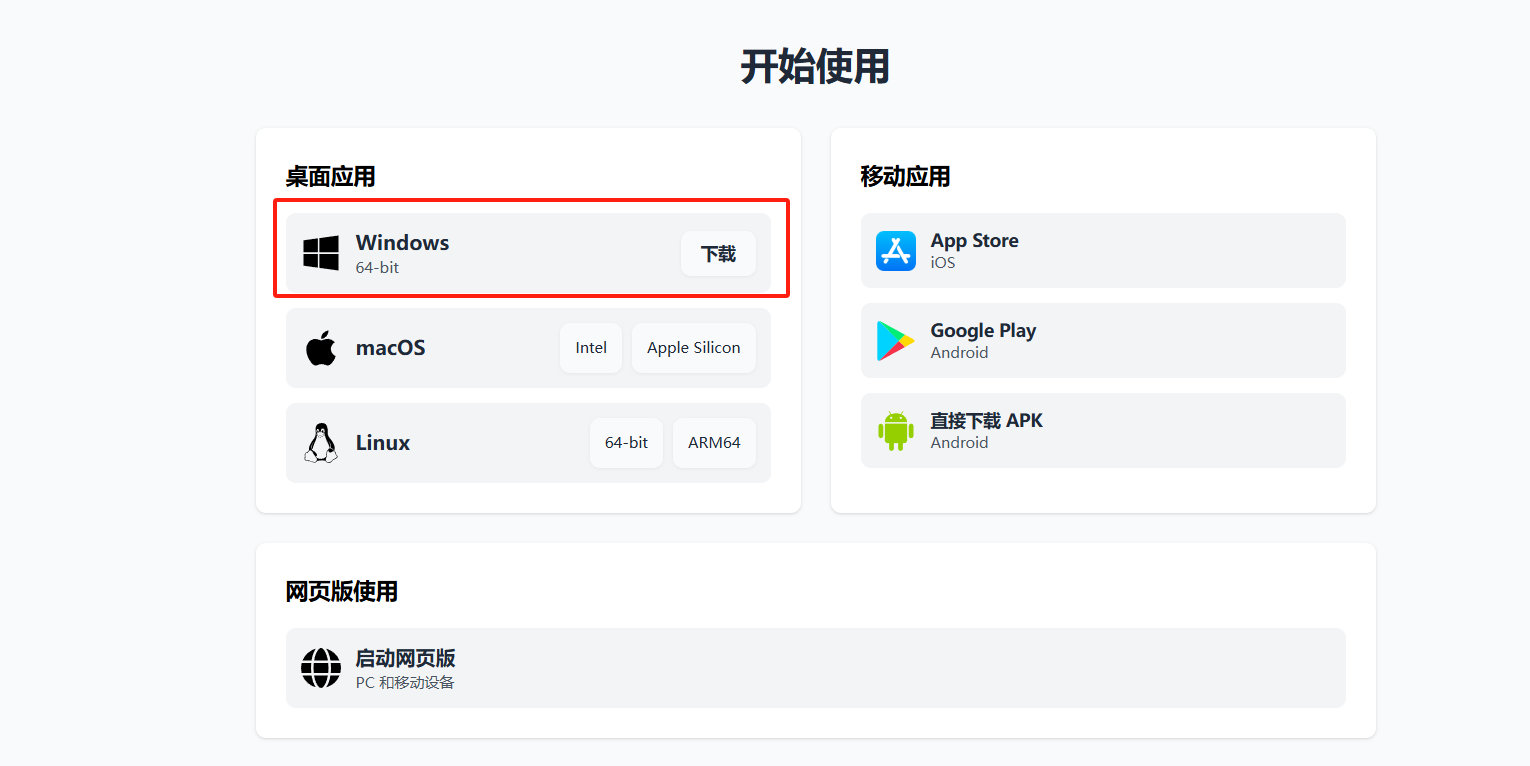Click the PC 和移动设备 subtitle
This screenshot has height=766, width=1530.
(405, 683)
